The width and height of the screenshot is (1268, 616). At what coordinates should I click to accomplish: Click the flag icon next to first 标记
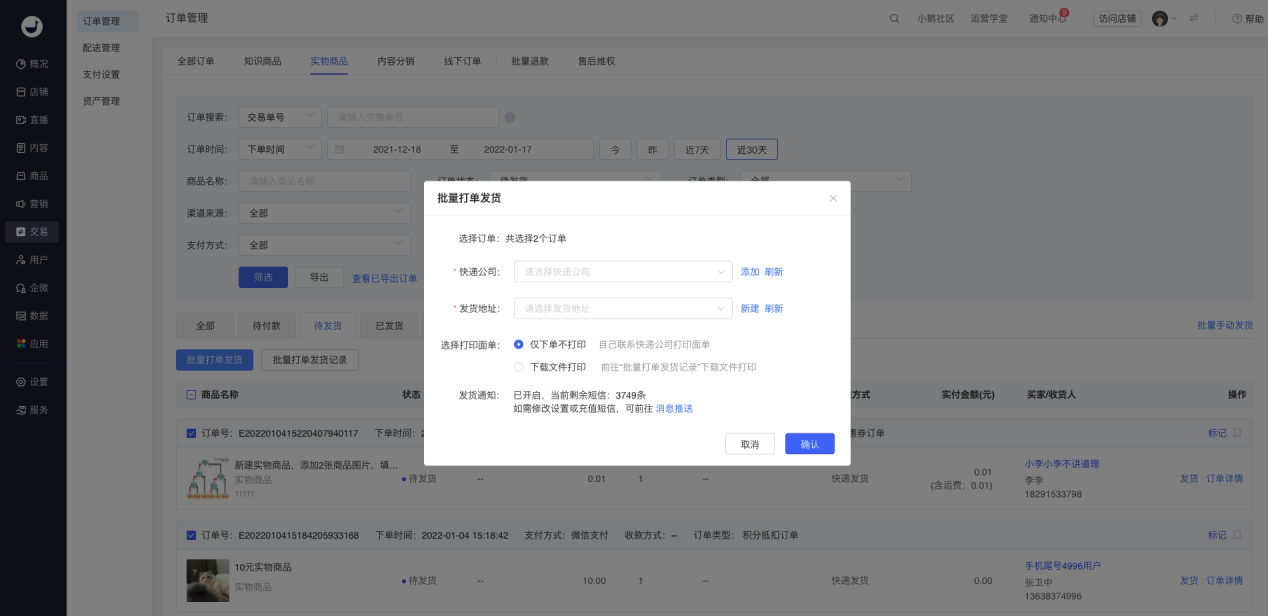[1237, 433]
